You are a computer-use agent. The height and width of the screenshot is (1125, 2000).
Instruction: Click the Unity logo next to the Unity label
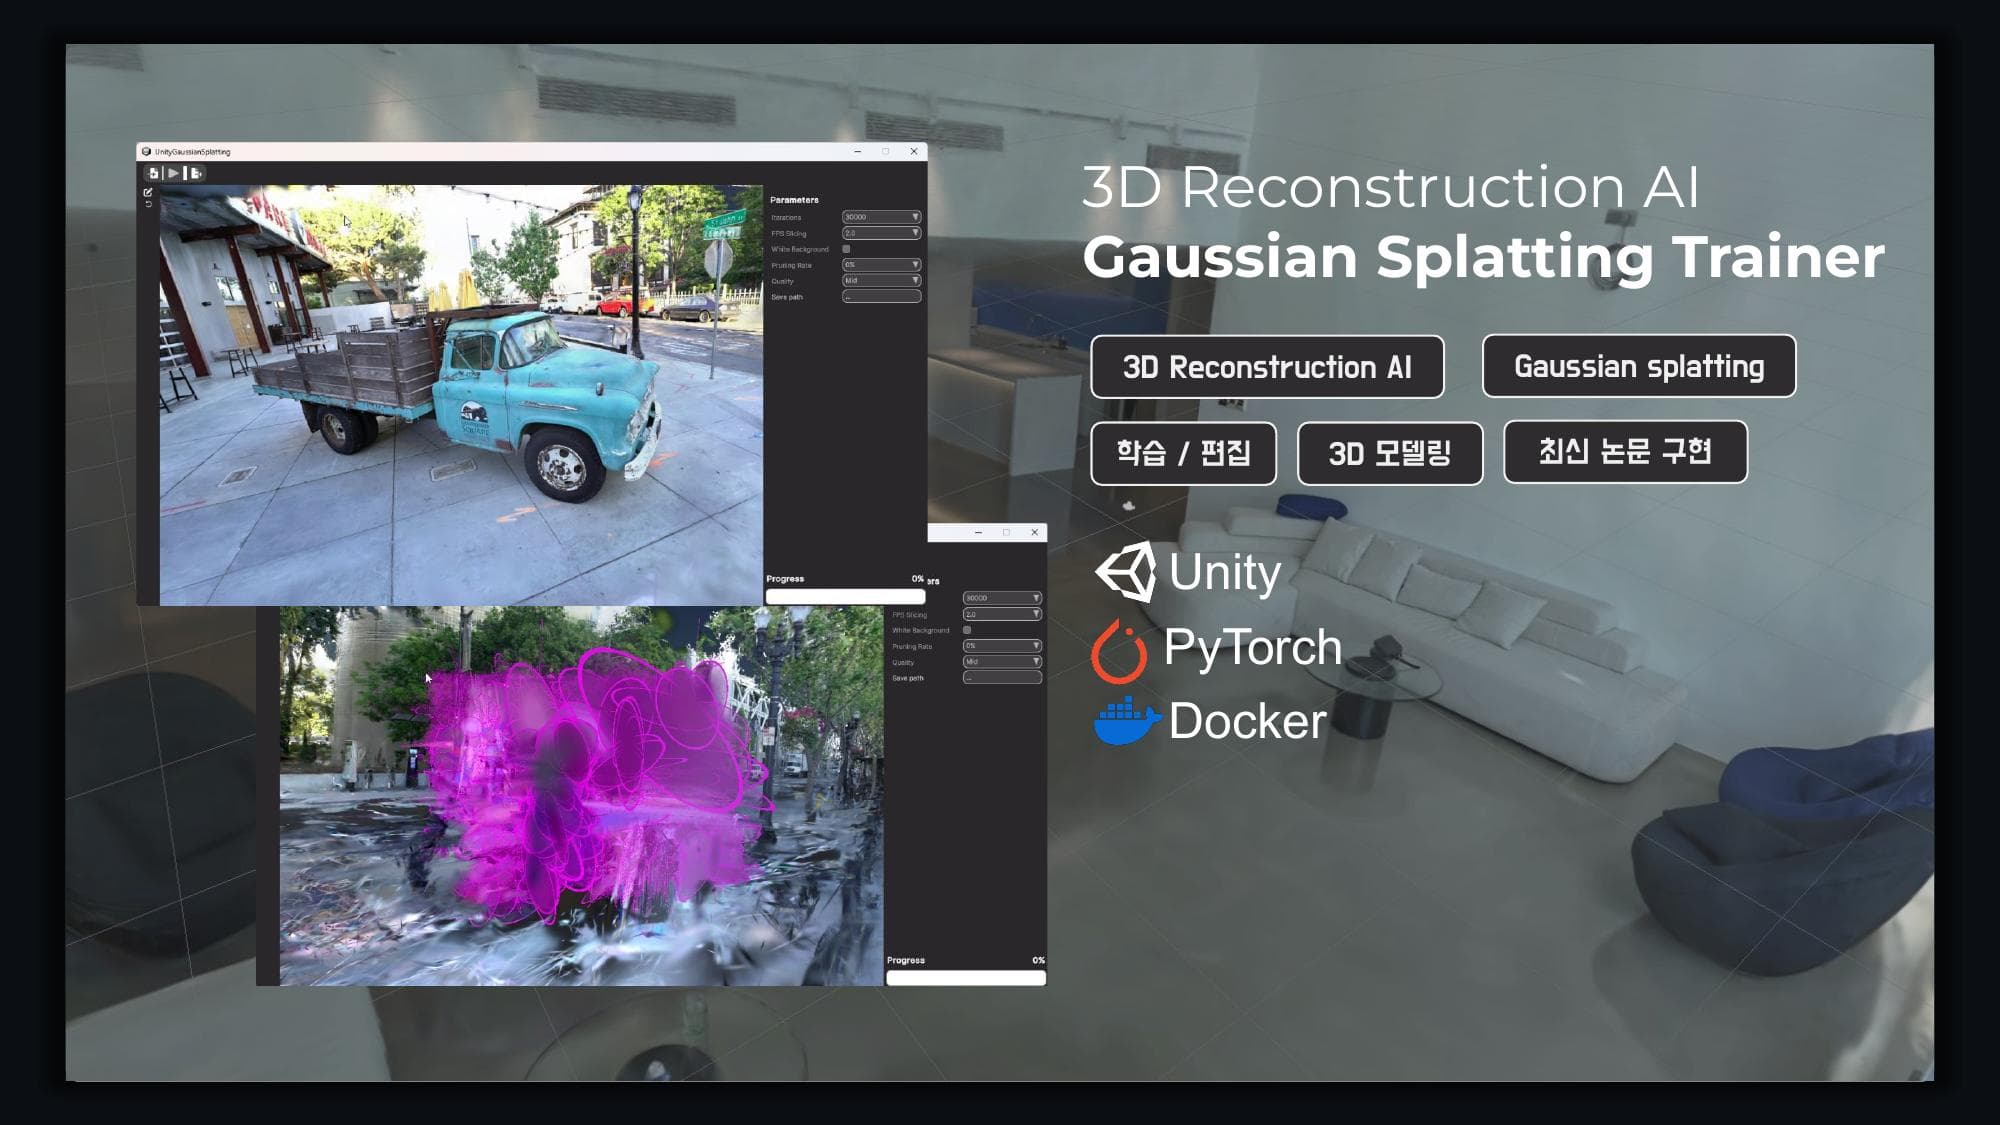(x=1128, y=573)
